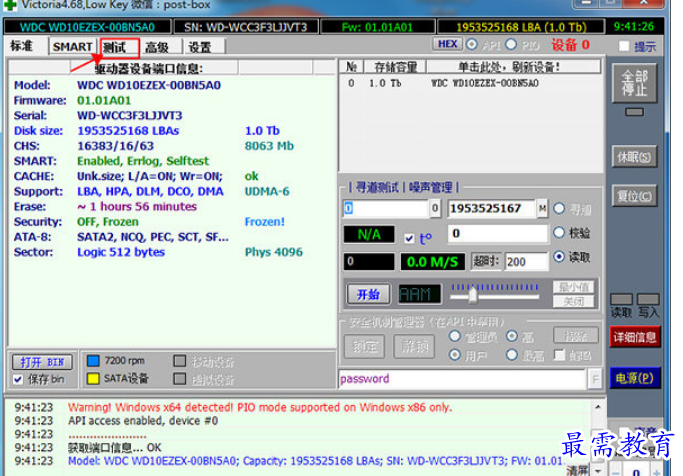Open the SMART tab
The height and width of the screenshot is (476, 683).
pos(72,47)
